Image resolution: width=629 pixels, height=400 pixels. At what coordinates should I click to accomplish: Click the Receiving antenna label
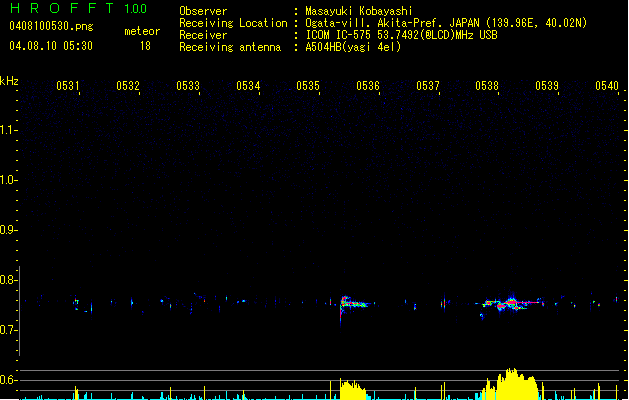[230, 47]
